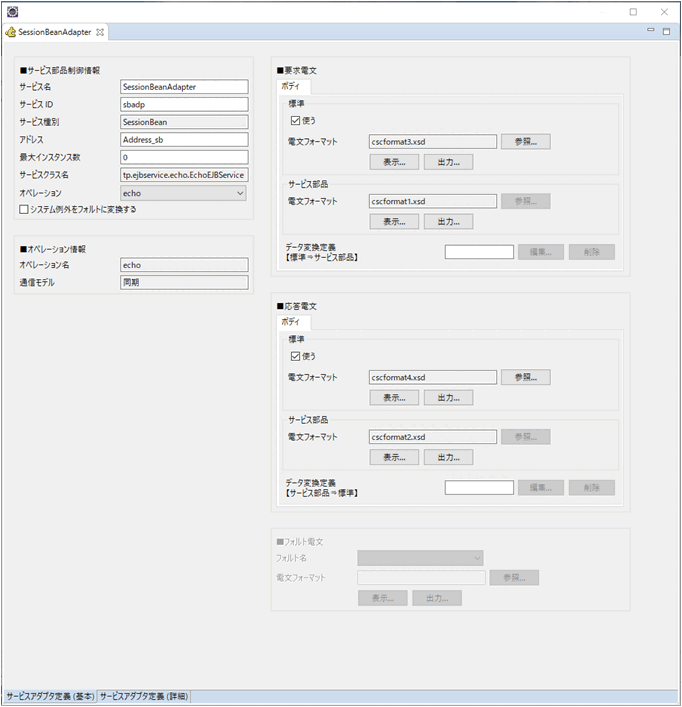Enable システム例外をフォルトに変換する checkbox
The height and width of the screenshot is (707, 682).
25,209
